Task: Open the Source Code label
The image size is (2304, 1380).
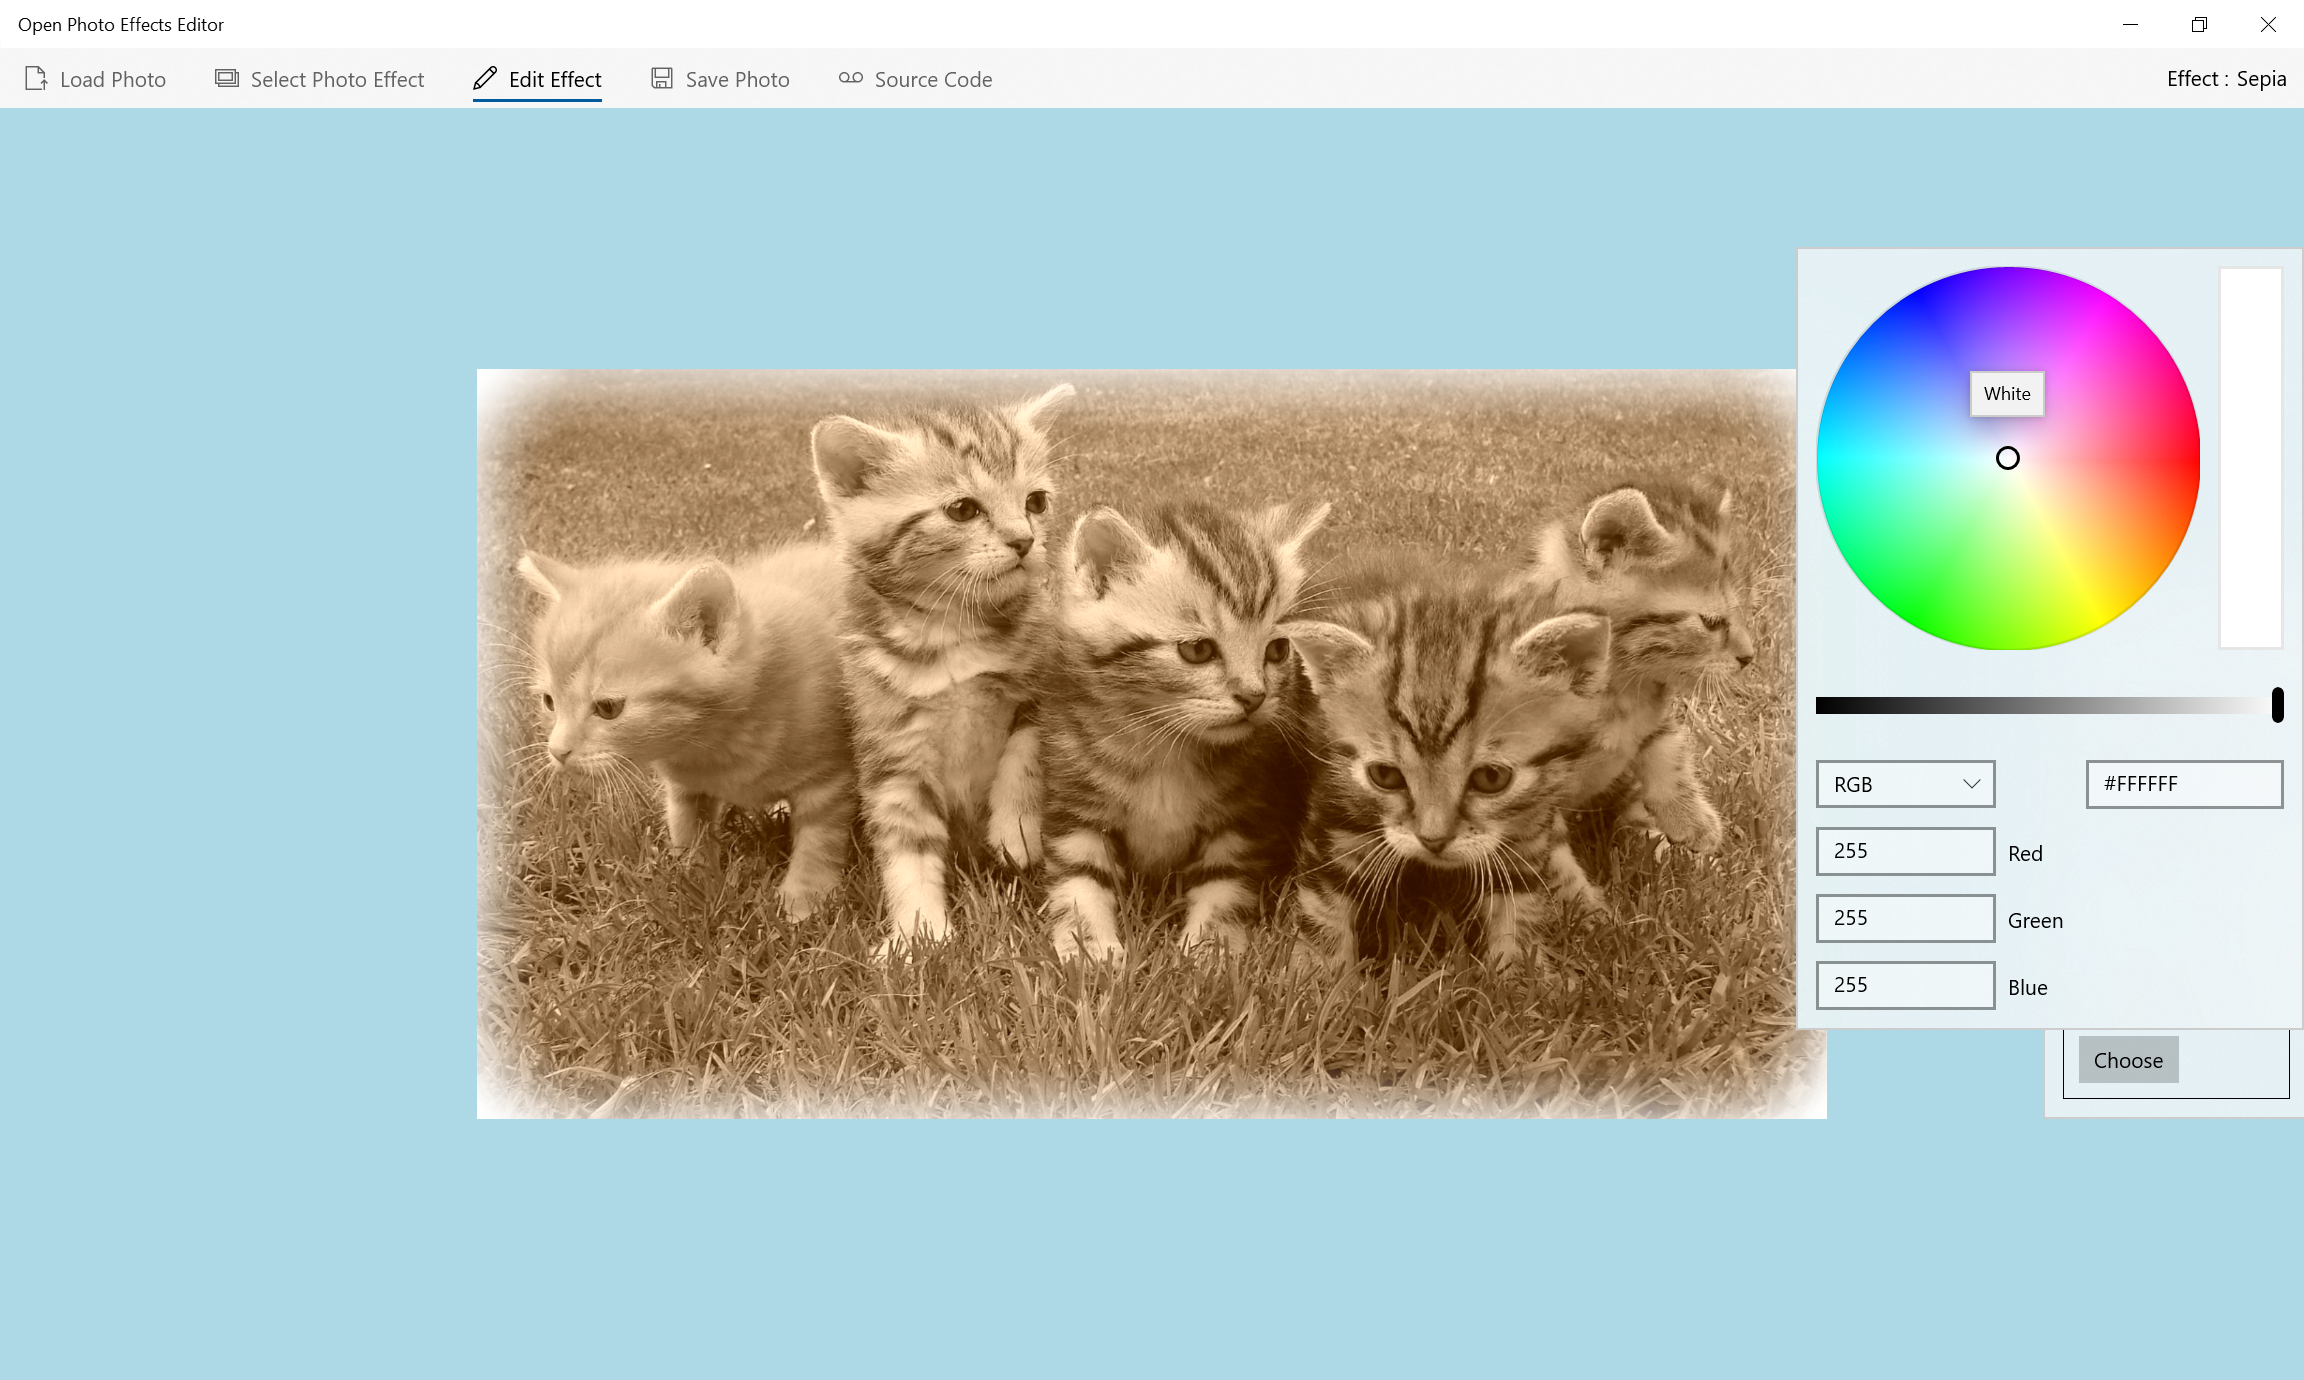Action: tap(933, 79)
